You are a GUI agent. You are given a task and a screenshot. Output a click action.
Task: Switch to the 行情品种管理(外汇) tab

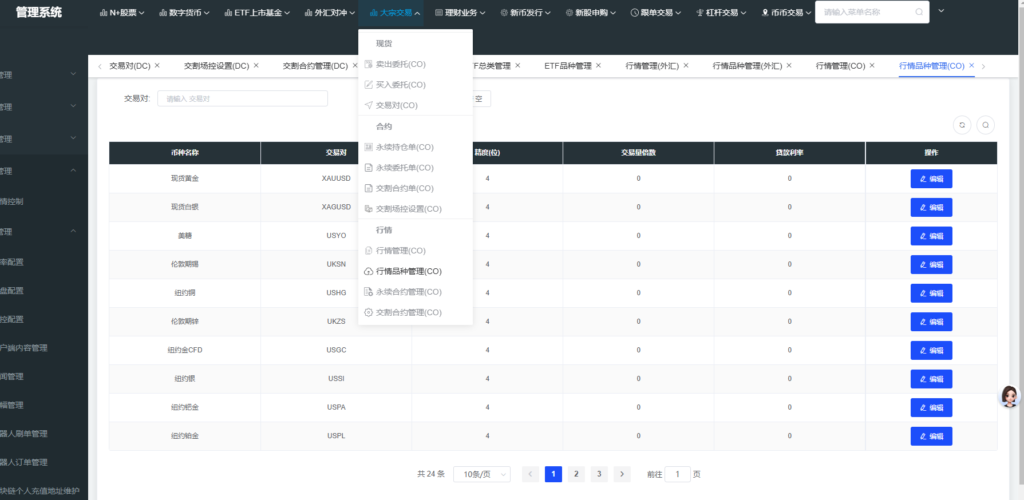(x=748, y=65)
